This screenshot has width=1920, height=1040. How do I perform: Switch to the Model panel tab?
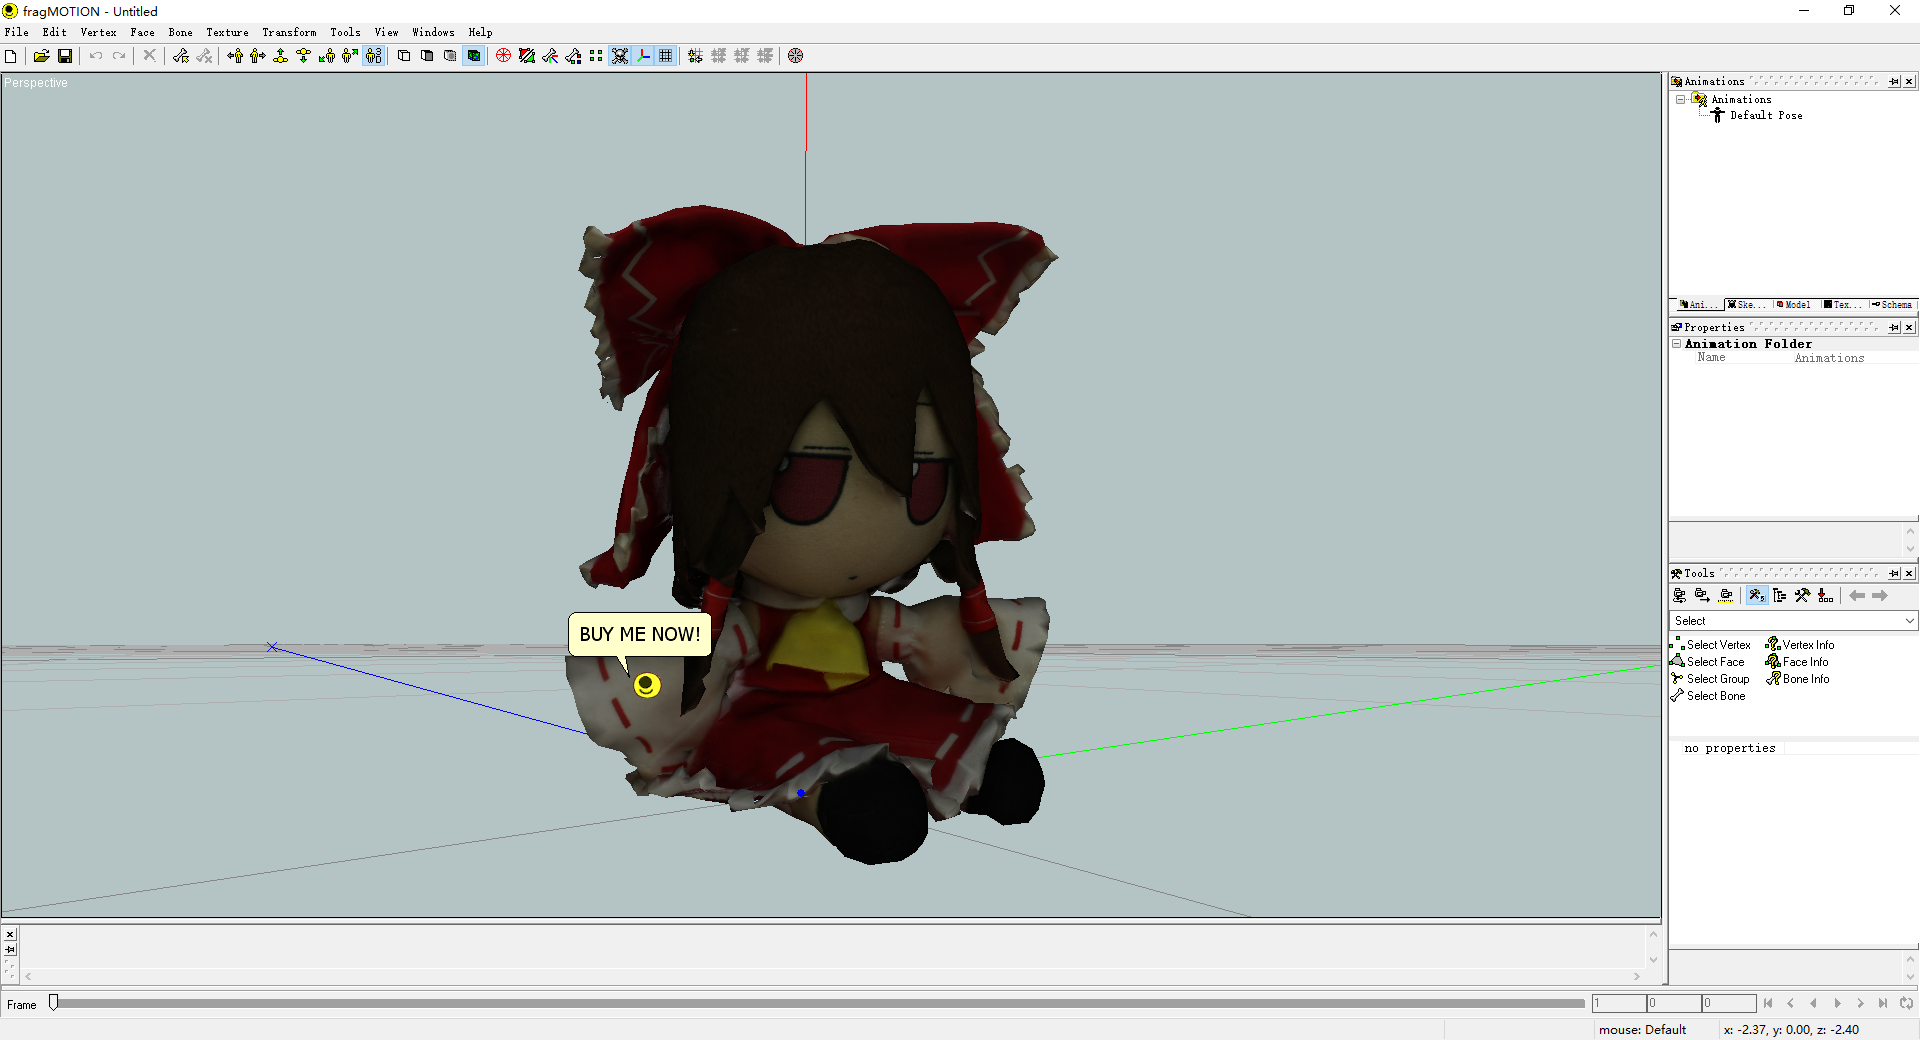[1794, 305]
